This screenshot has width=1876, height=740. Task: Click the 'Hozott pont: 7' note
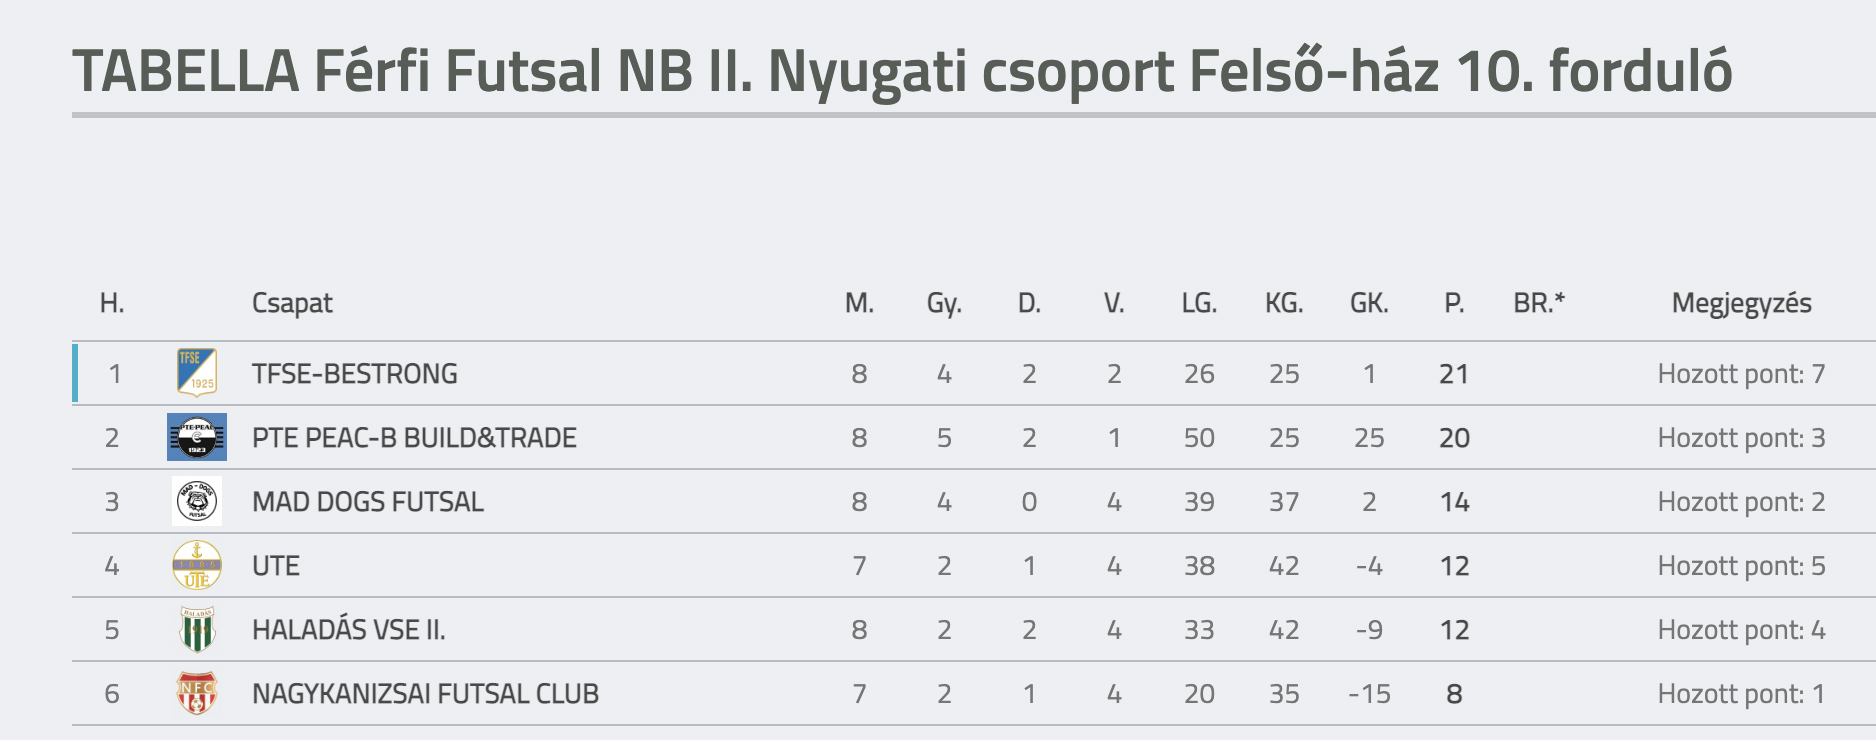point(1741,374)
